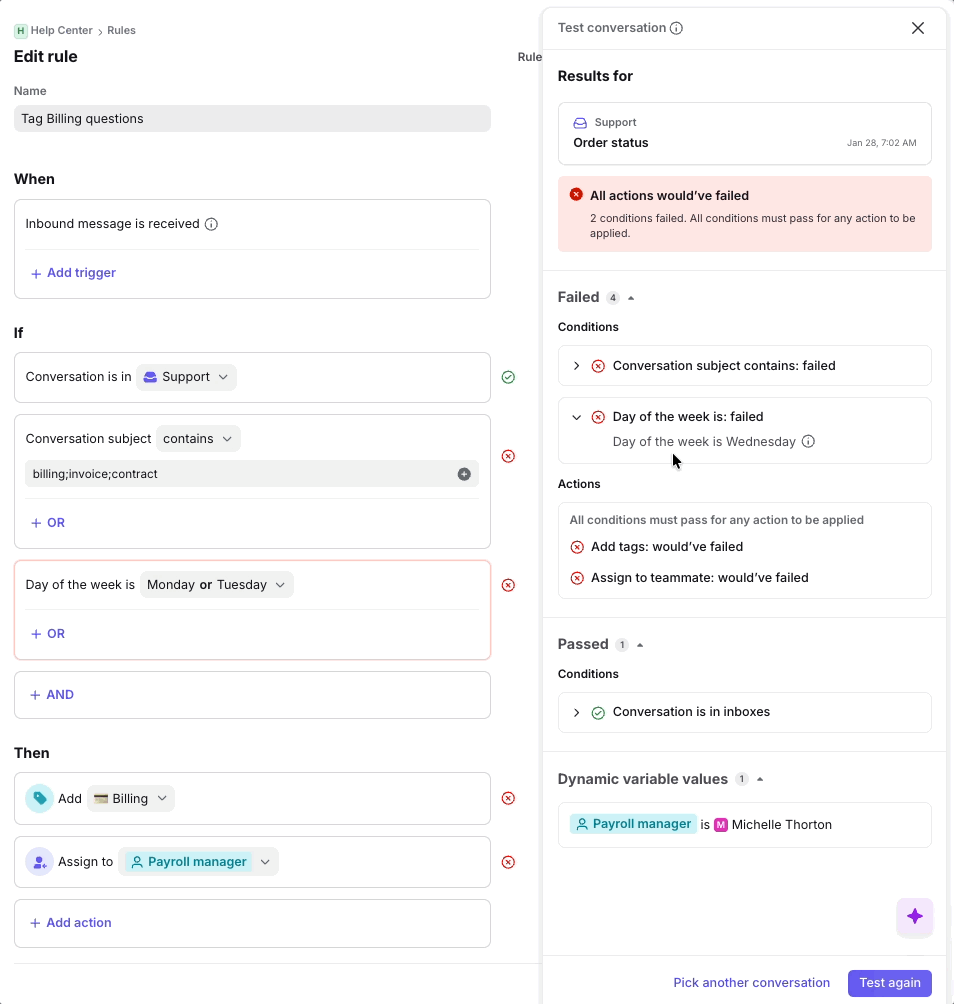Click red failed icon beside Day of week condition

coord(508,585)
